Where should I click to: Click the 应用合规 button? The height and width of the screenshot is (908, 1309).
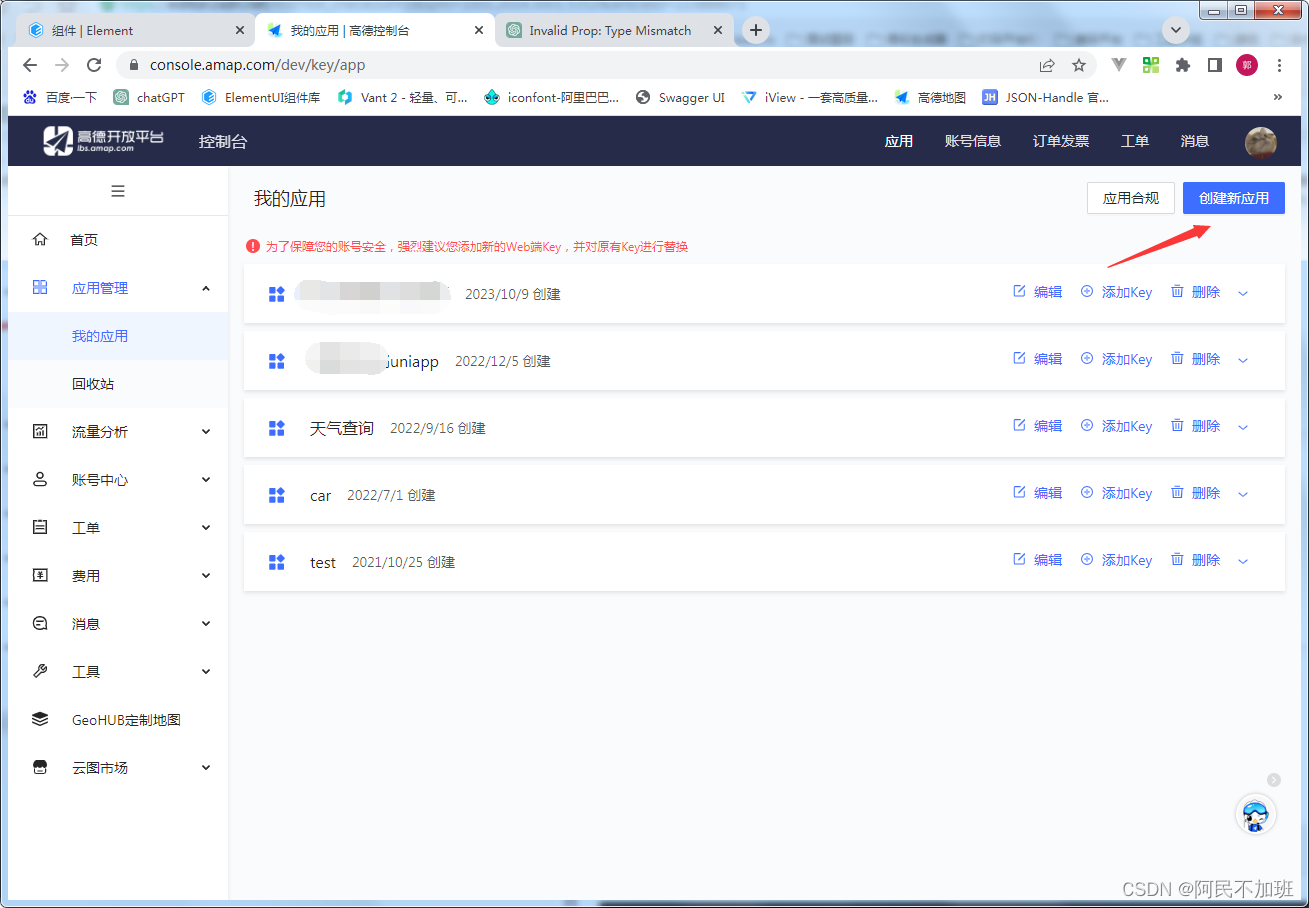[1130, 197]
